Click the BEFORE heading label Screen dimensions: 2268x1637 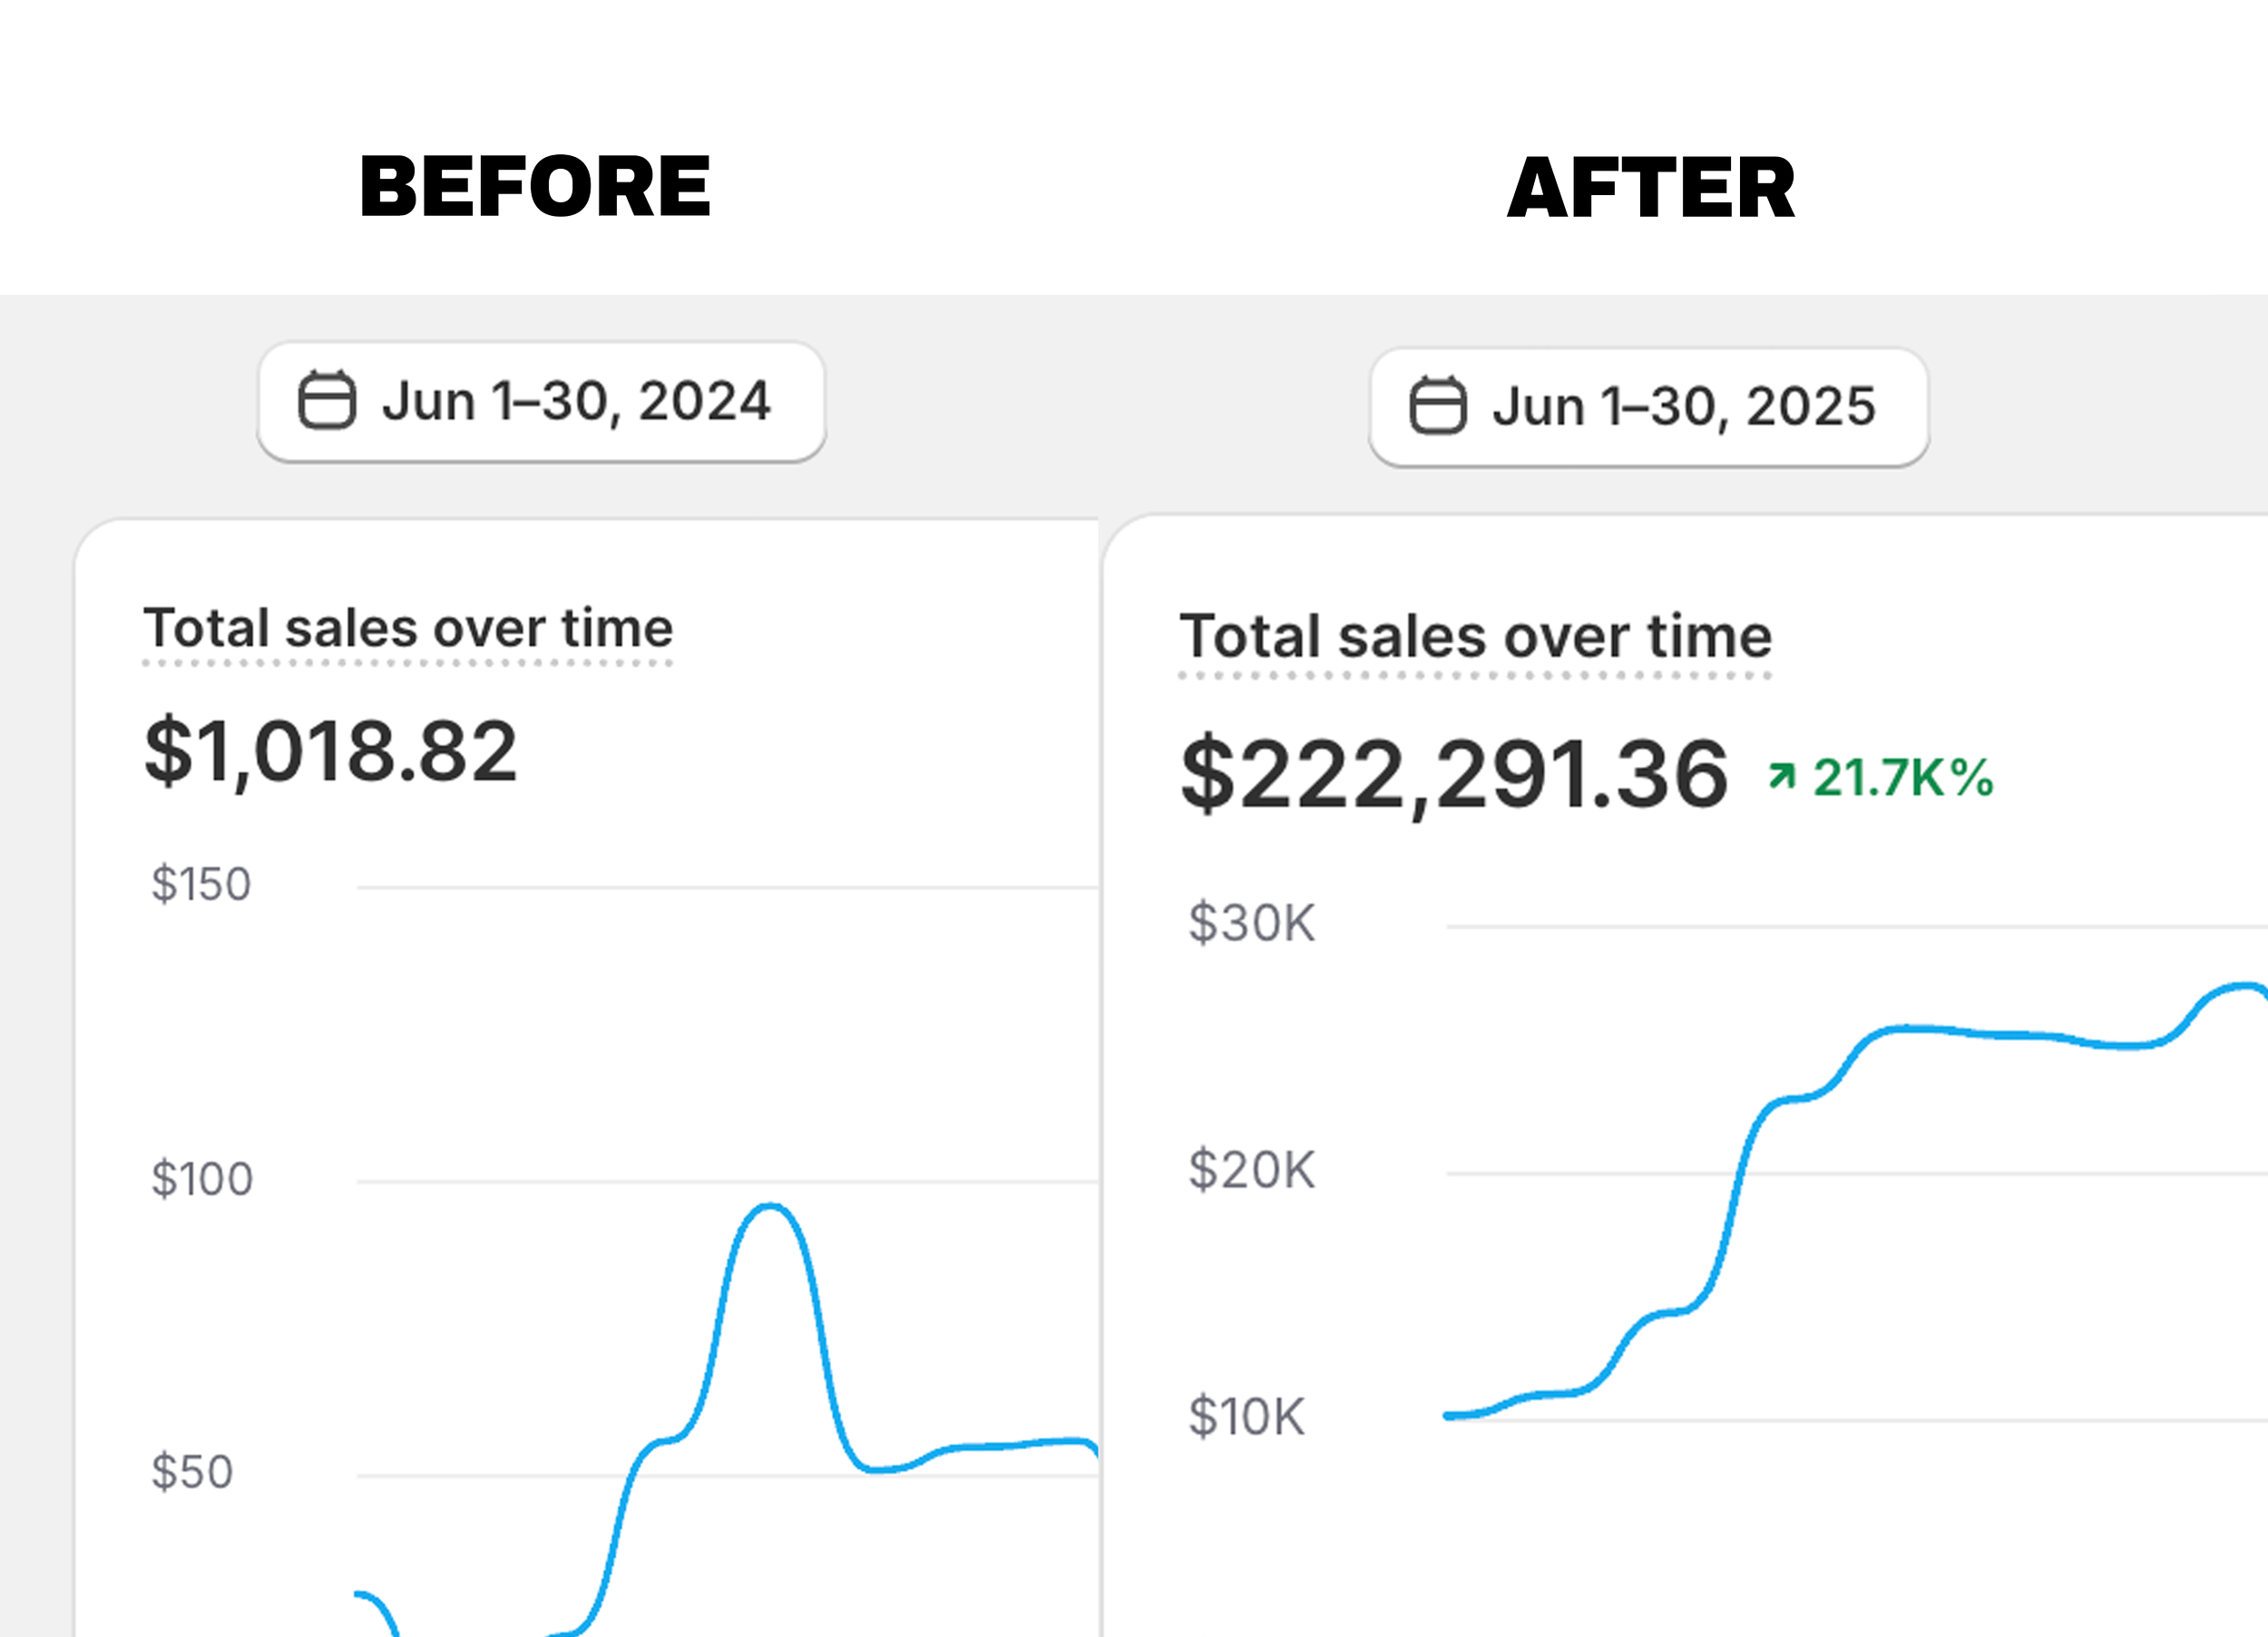535,187
